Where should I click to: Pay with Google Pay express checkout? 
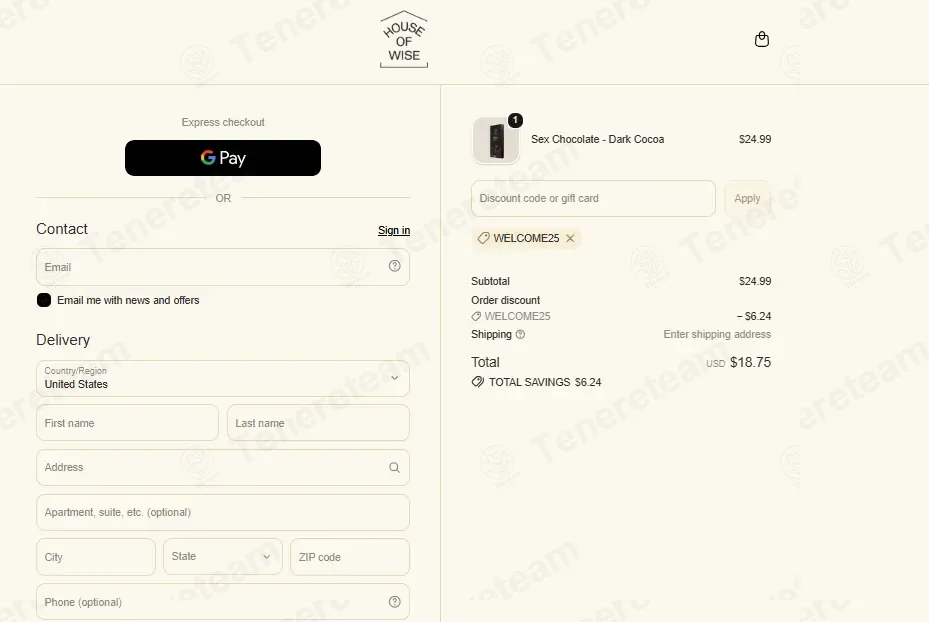tap(223, 158)
